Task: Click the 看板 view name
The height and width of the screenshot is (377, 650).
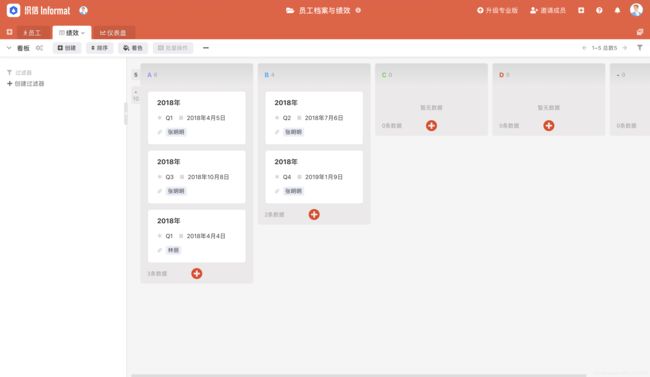Action: point(23,48)
